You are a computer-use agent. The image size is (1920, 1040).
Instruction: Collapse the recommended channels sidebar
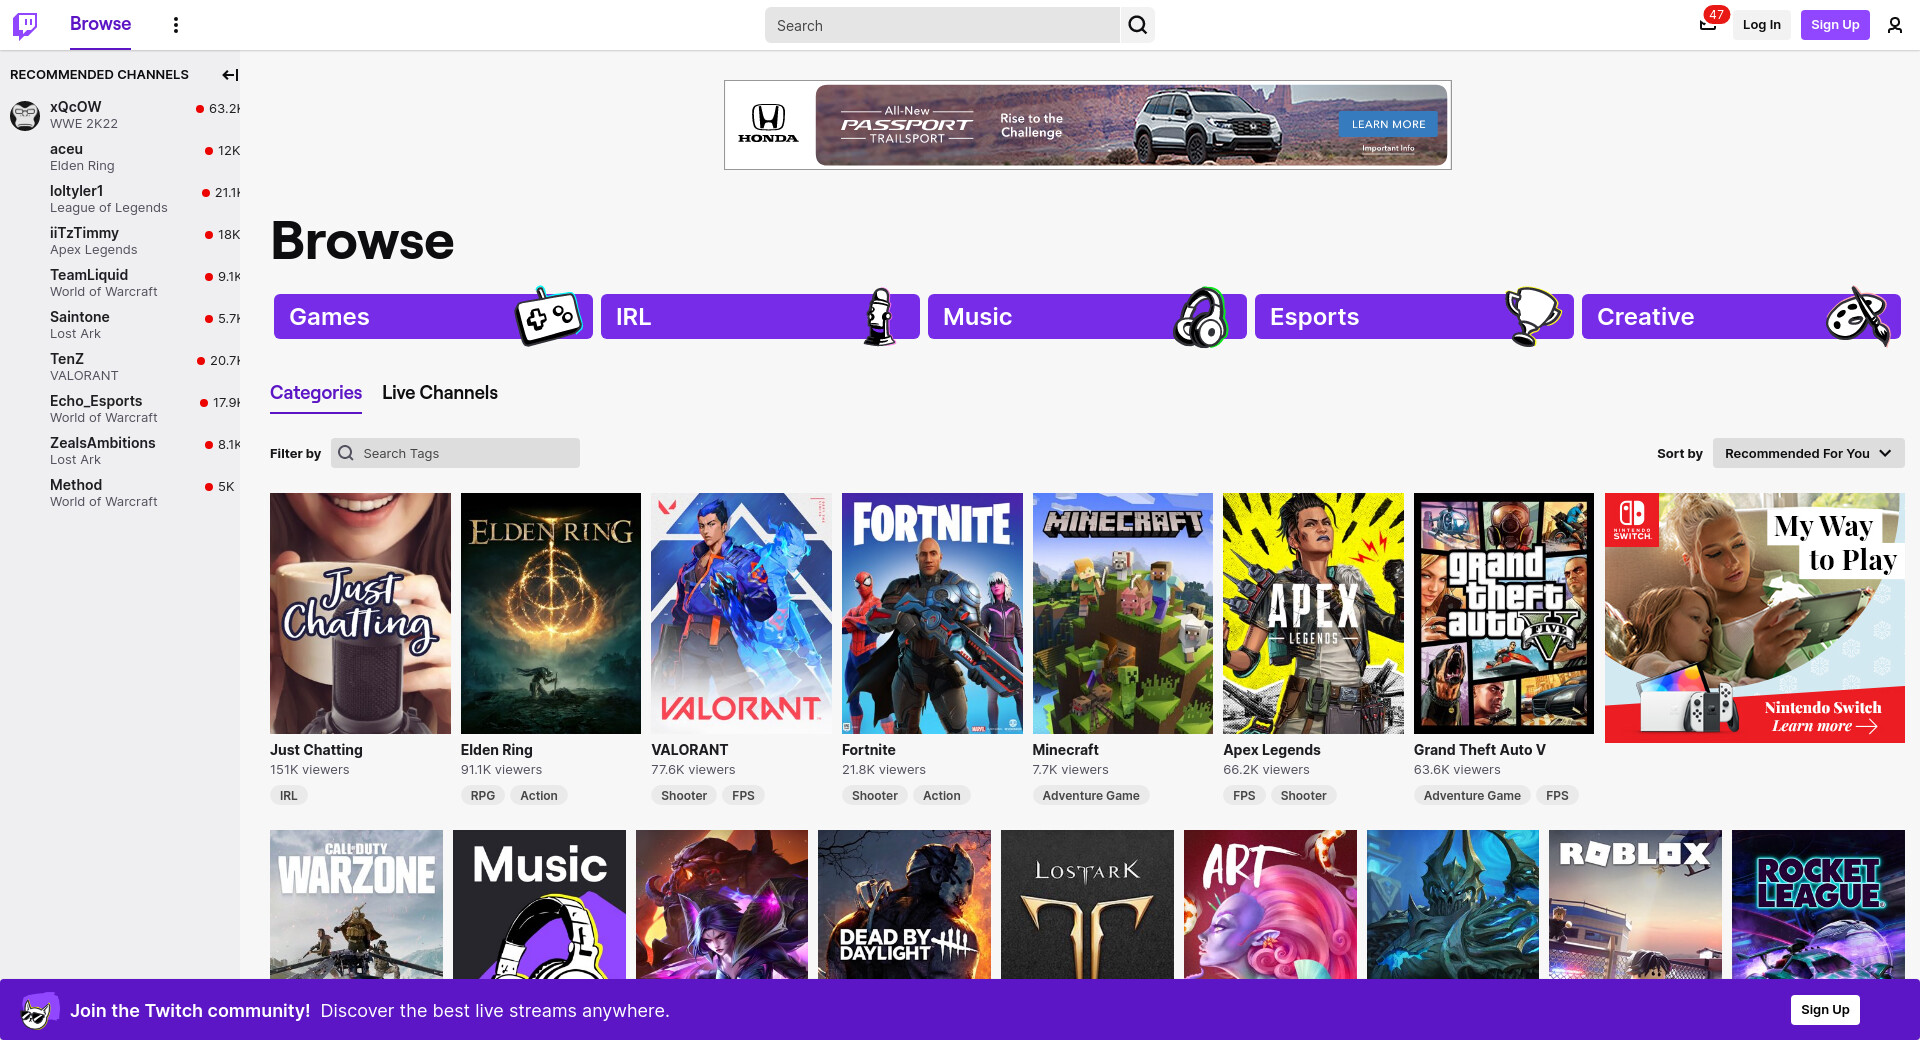tap(229, 75)
